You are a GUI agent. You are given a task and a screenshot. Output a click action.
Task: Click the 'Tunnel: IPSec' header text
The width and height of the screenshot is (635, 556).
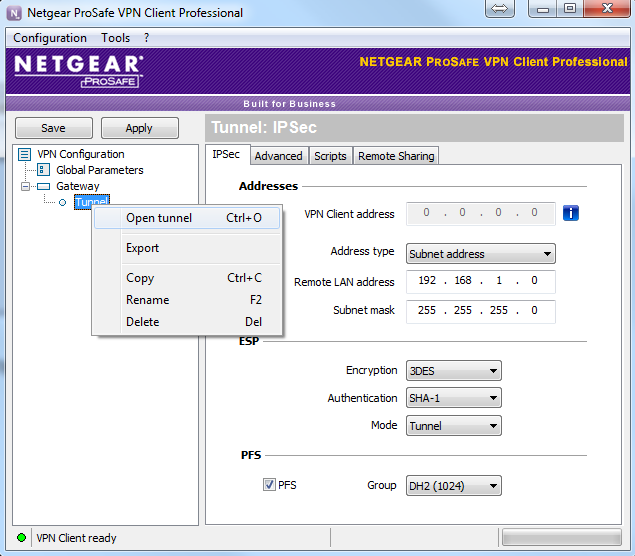(x=264, y=128)
